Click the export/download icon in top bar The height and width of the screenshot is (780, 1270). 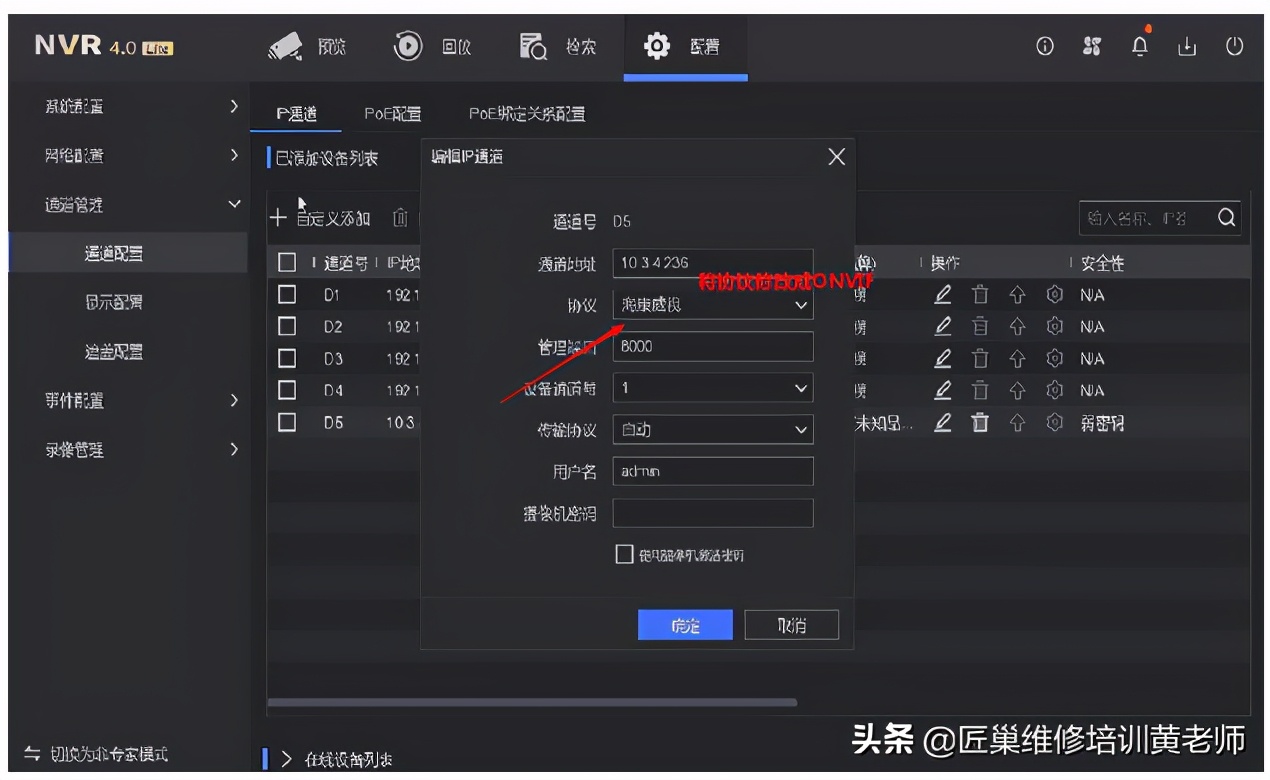1186,46
